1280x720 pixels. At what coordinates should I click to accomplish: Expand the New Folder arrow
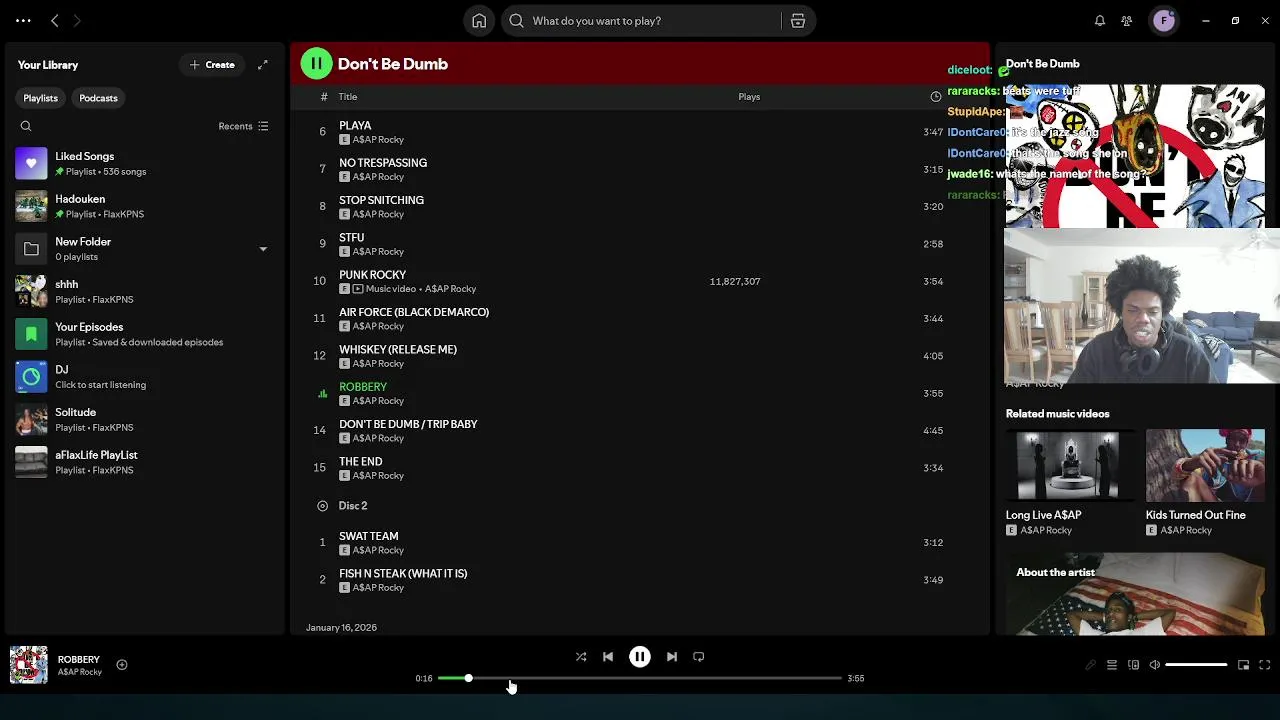(263, 249)
